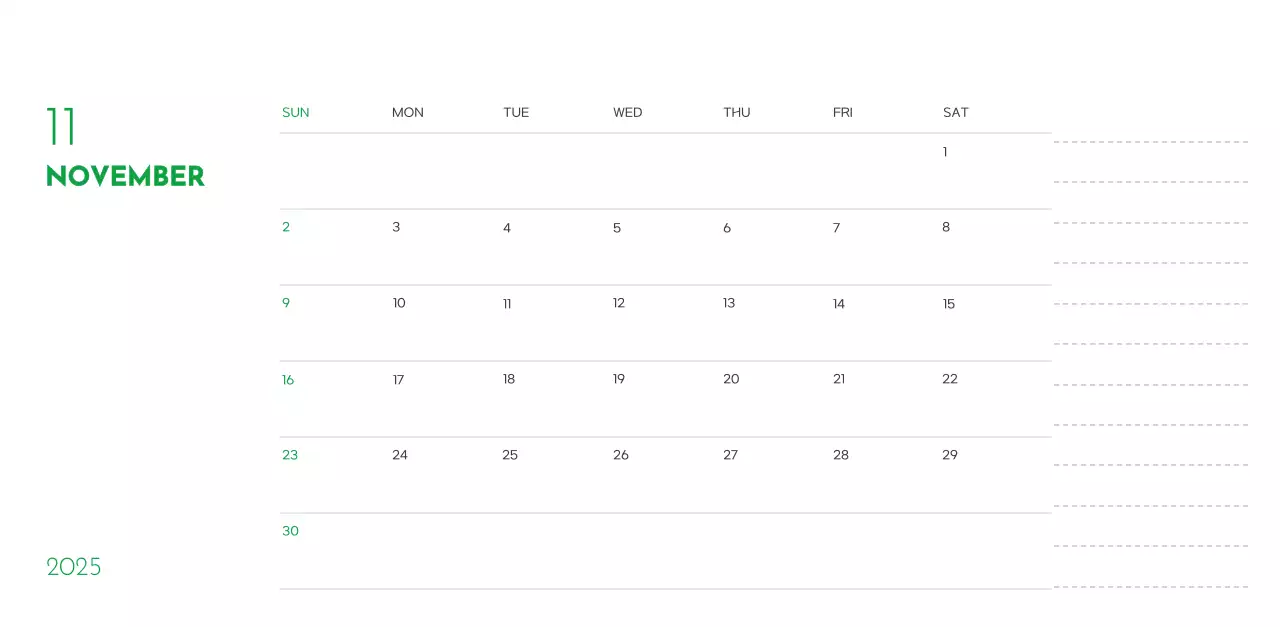The image size is (1280, 627).
Task: Select the date 10 cell
Action: pos(399,303)
